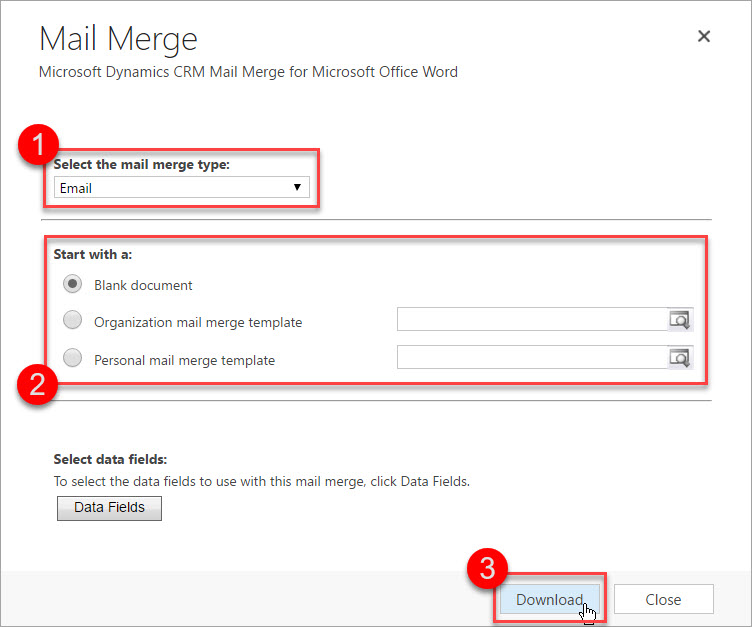Click the arrow on the Email combo box
The width and height of the screenshot is (752, 627).
[x=297, y=187]
